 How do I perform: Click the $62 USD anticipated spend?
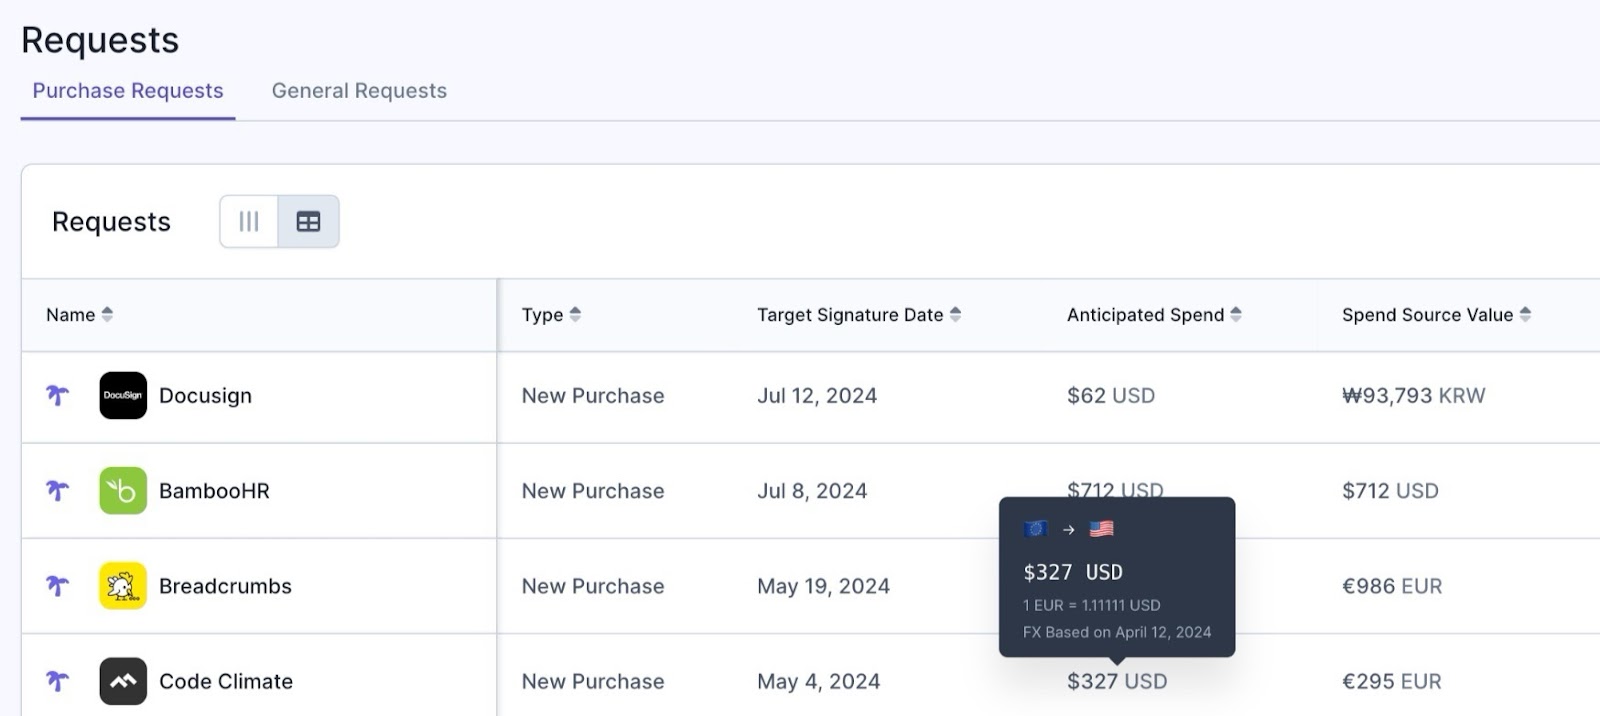(1111, 395)
